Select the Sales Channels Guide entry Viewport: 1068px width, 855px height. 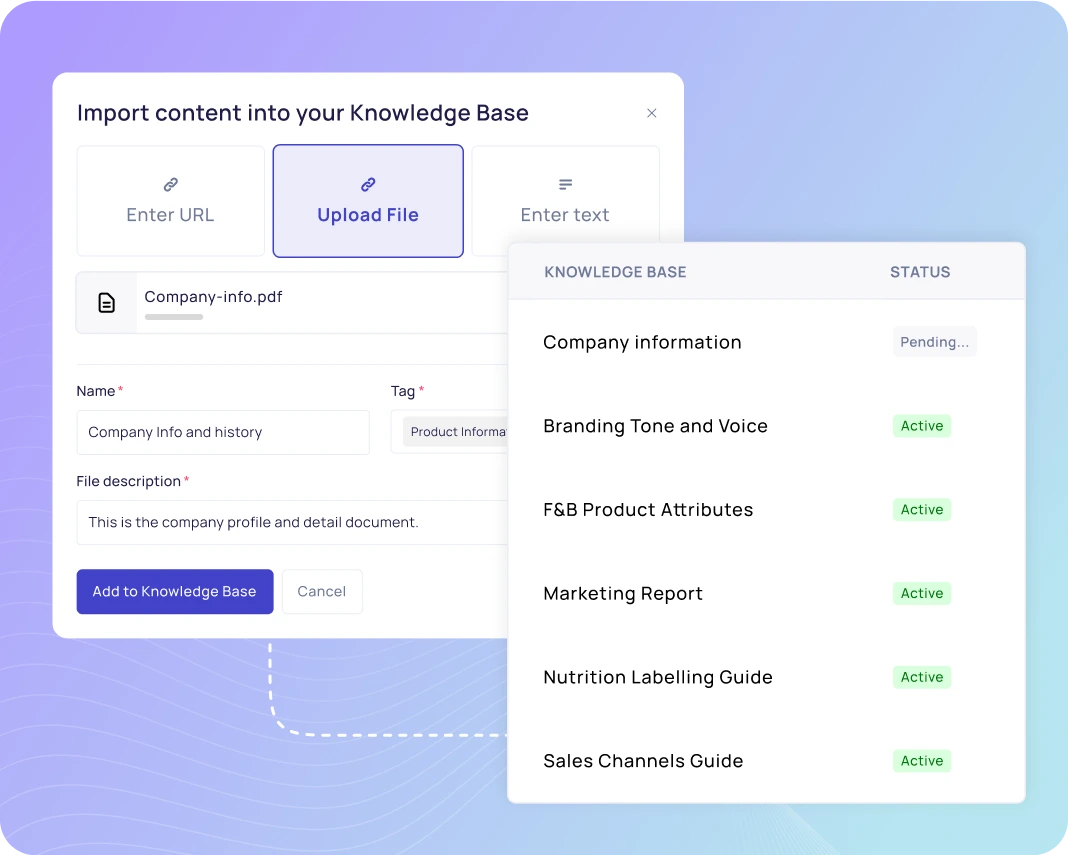(x=642, y=761)
